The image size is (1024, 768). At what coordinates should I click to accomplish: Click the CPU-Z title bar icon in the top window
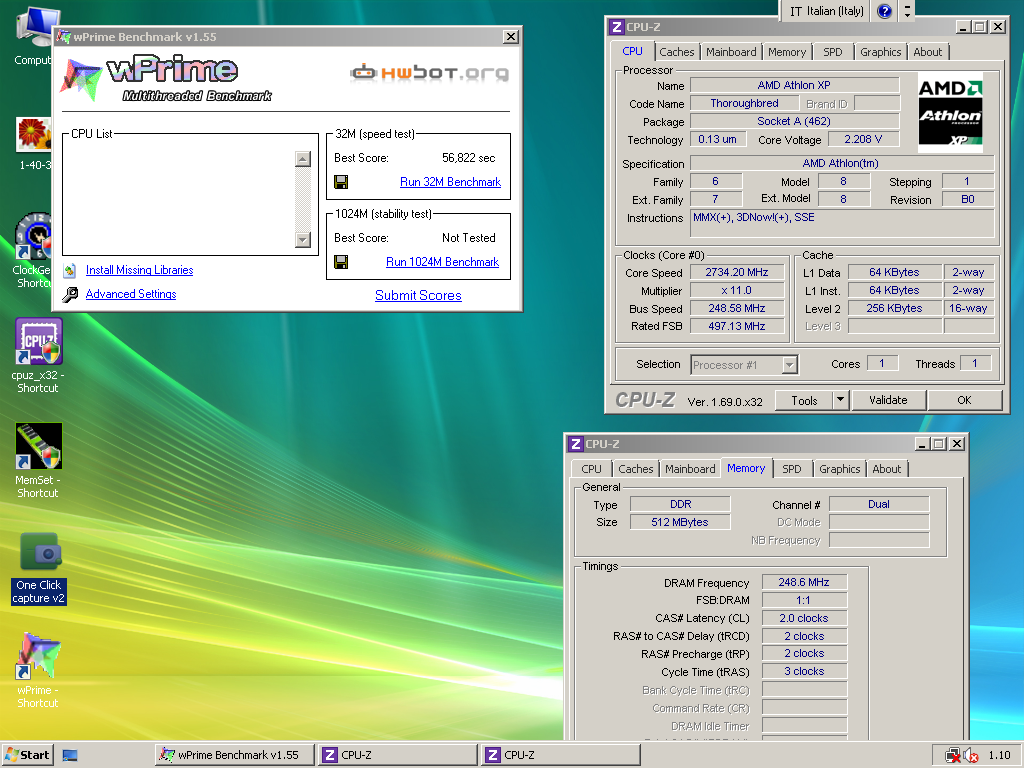(x=616, y=27)
